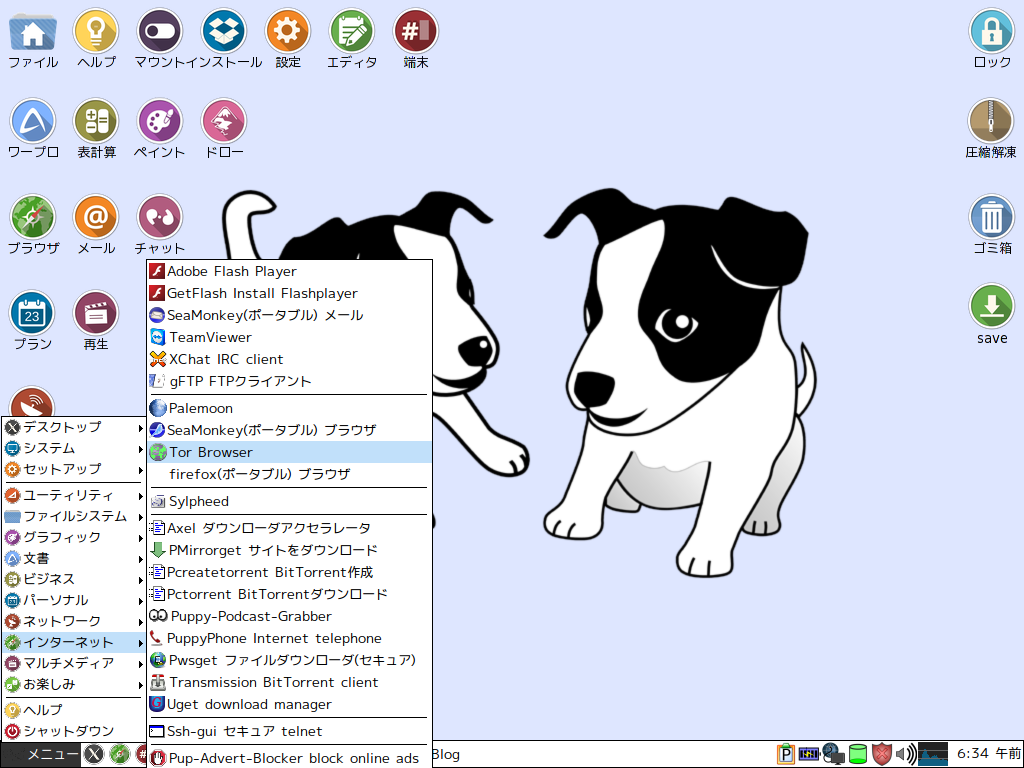Open gFTP FTPクライアント entry

pyautogui.click(x=290, y=381)
